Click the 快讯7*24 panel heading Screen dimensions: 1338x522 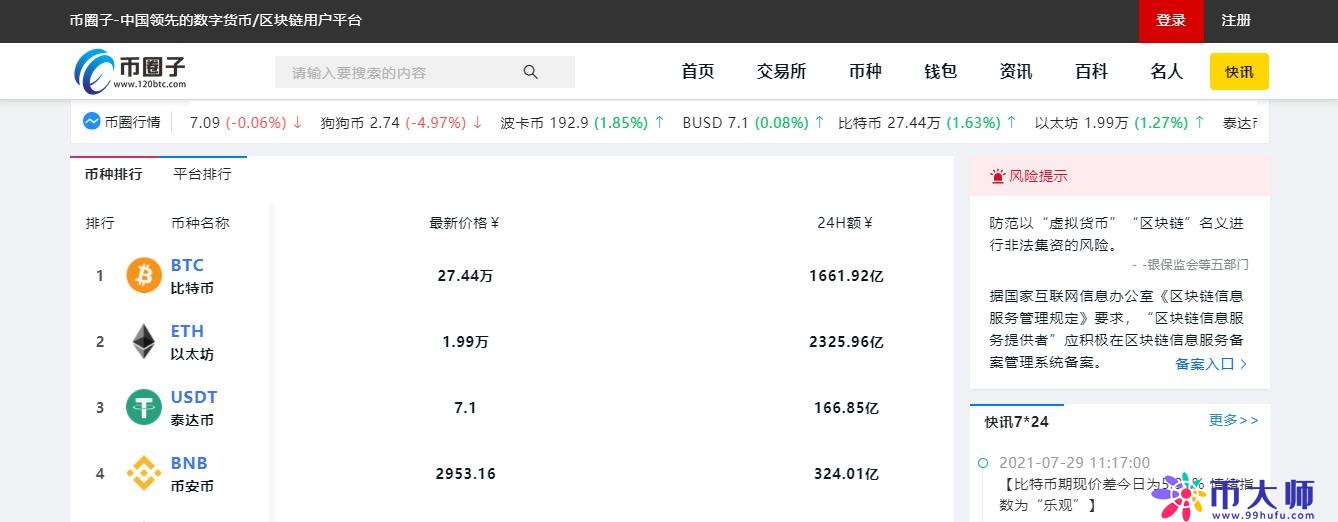point(1017,422)
